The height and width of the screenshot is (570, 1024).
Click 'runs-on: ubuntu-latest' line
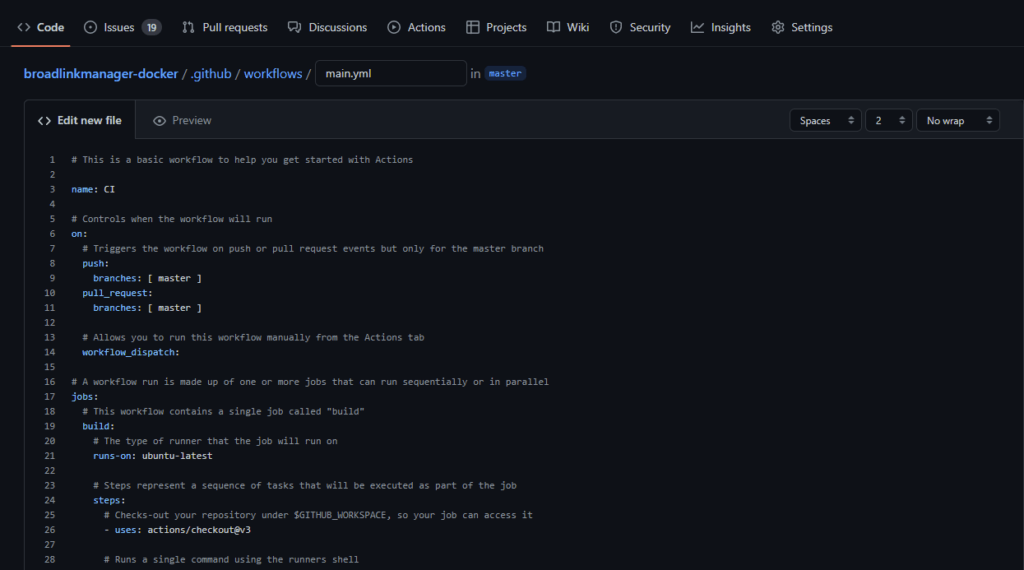pyautogui.click(x=153, y=456)
